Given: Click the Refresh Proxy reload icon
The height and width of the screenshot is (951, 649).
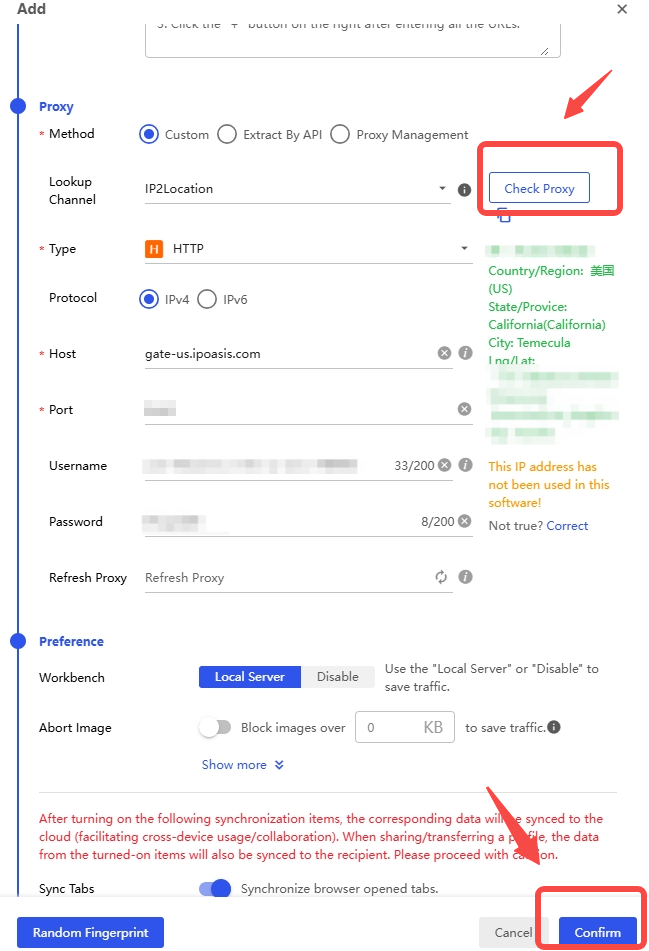Looking at the screenshot, I should [441, 578].
